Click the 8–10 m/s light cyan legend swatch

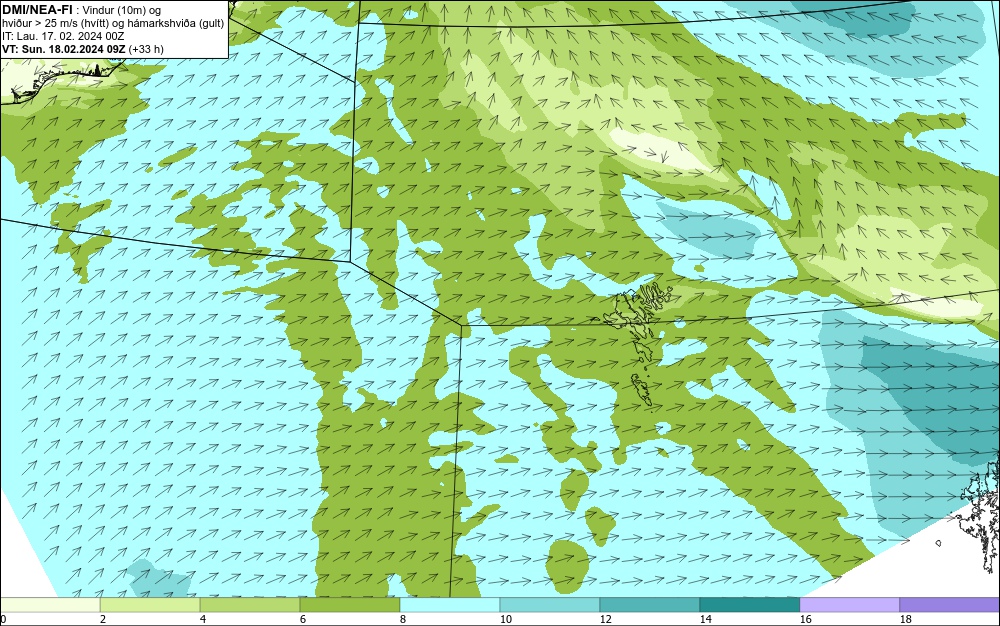point(450,604)
